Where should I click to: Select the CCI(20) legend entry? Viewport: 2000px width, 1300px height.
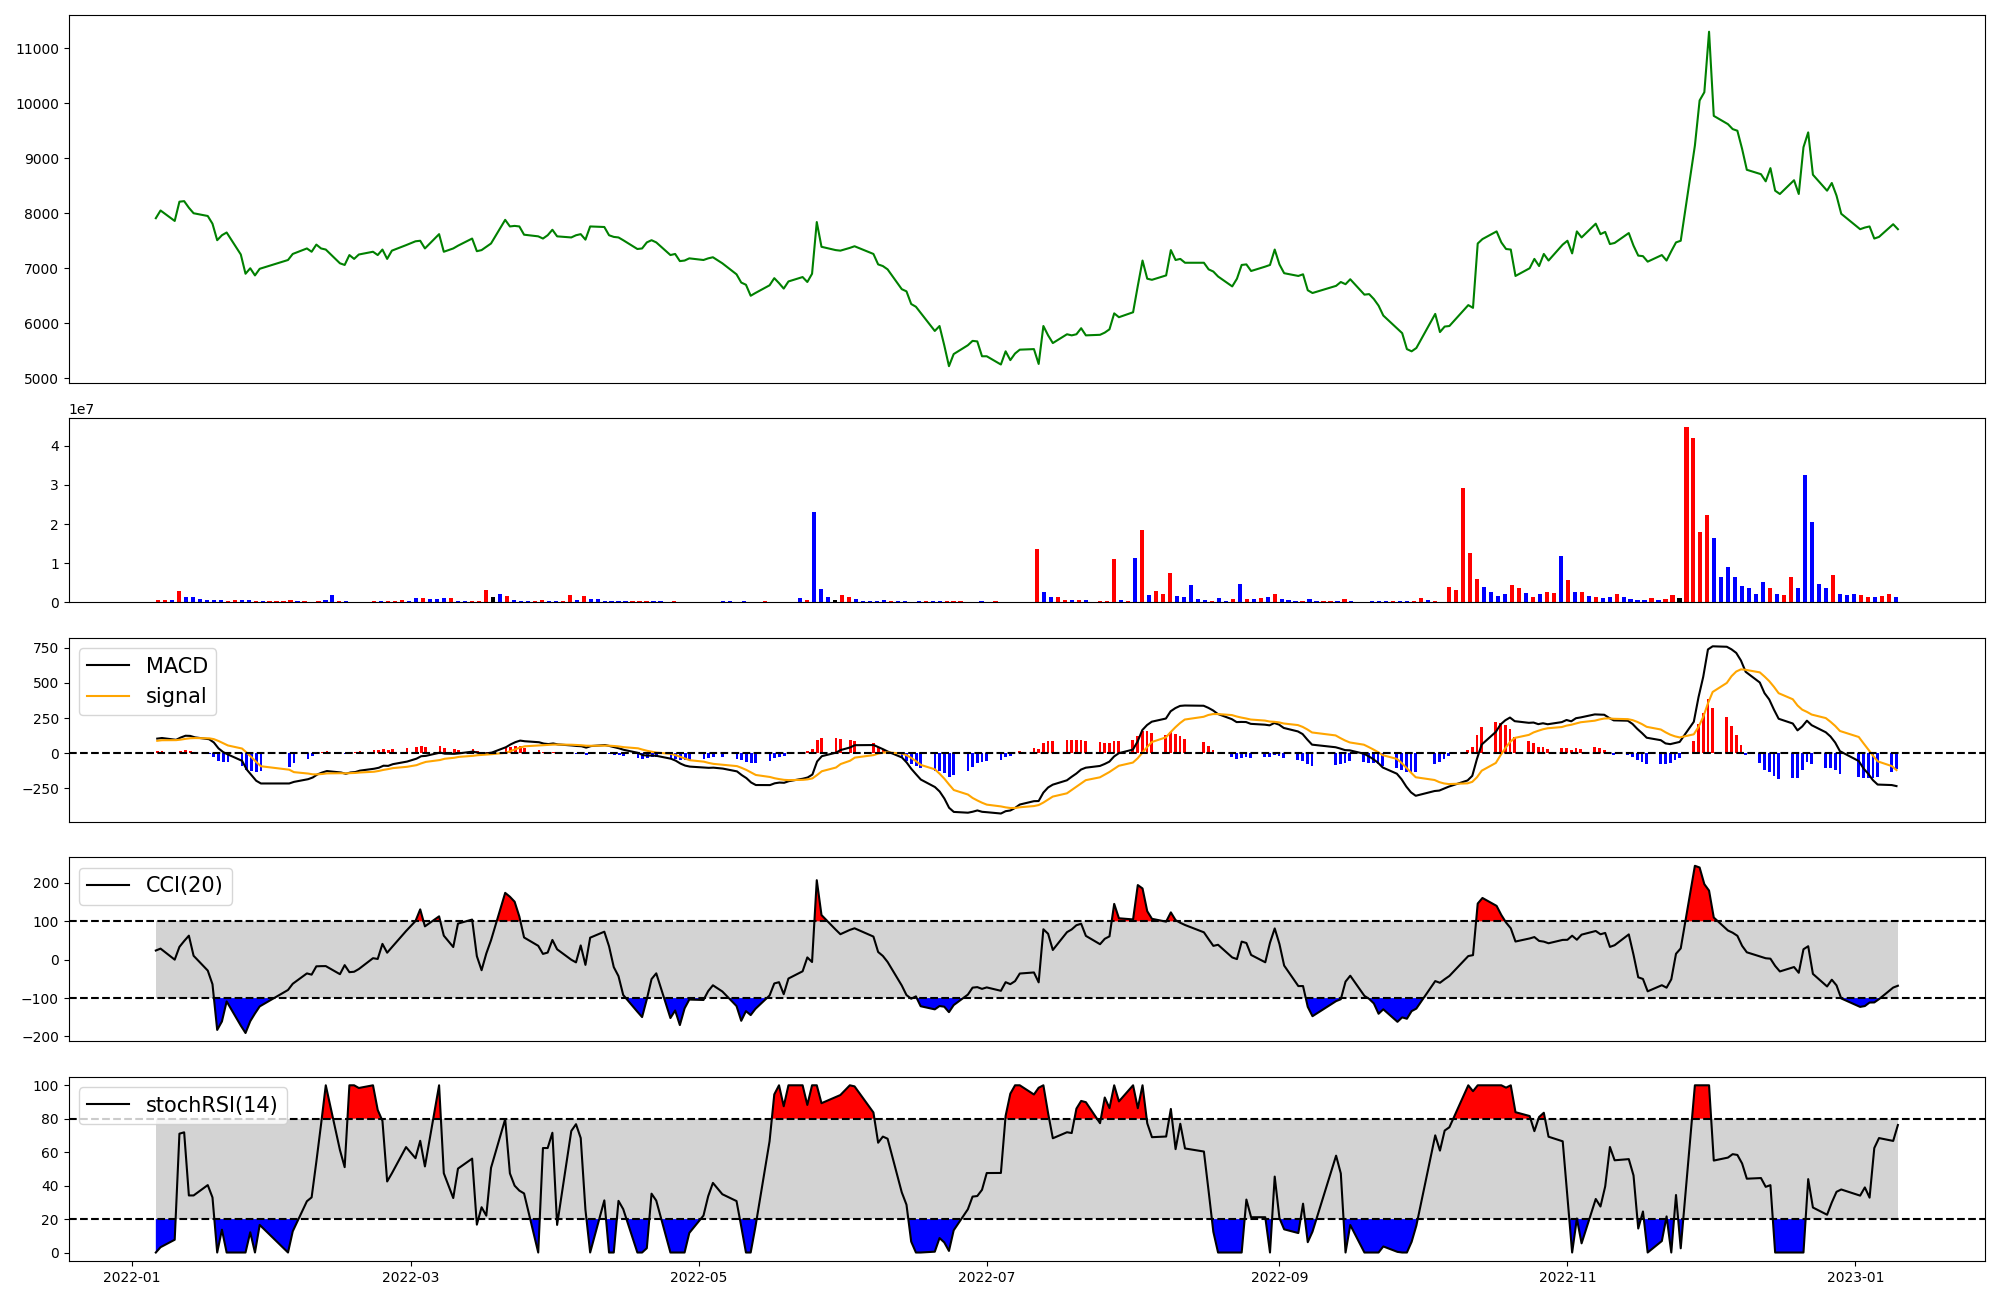(184, 885)
